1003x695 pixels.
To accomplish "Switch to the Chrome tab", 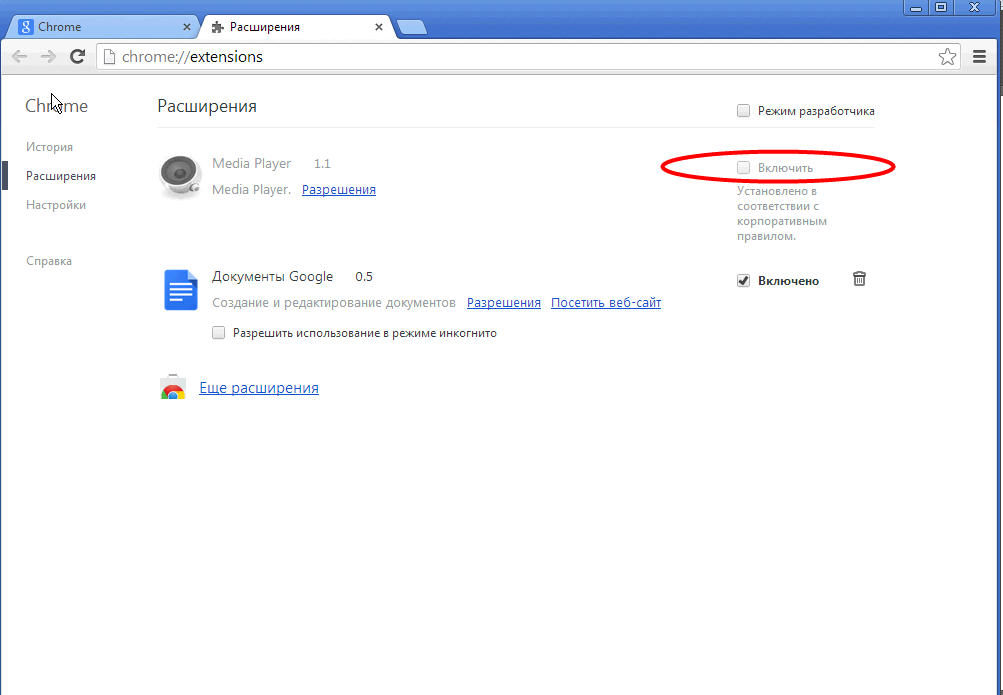I will click(102, 27).
